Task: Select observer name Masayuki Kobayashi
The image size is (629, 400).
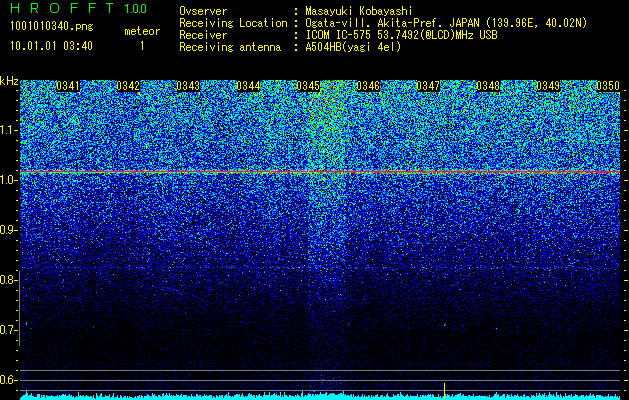Action: 359,11
